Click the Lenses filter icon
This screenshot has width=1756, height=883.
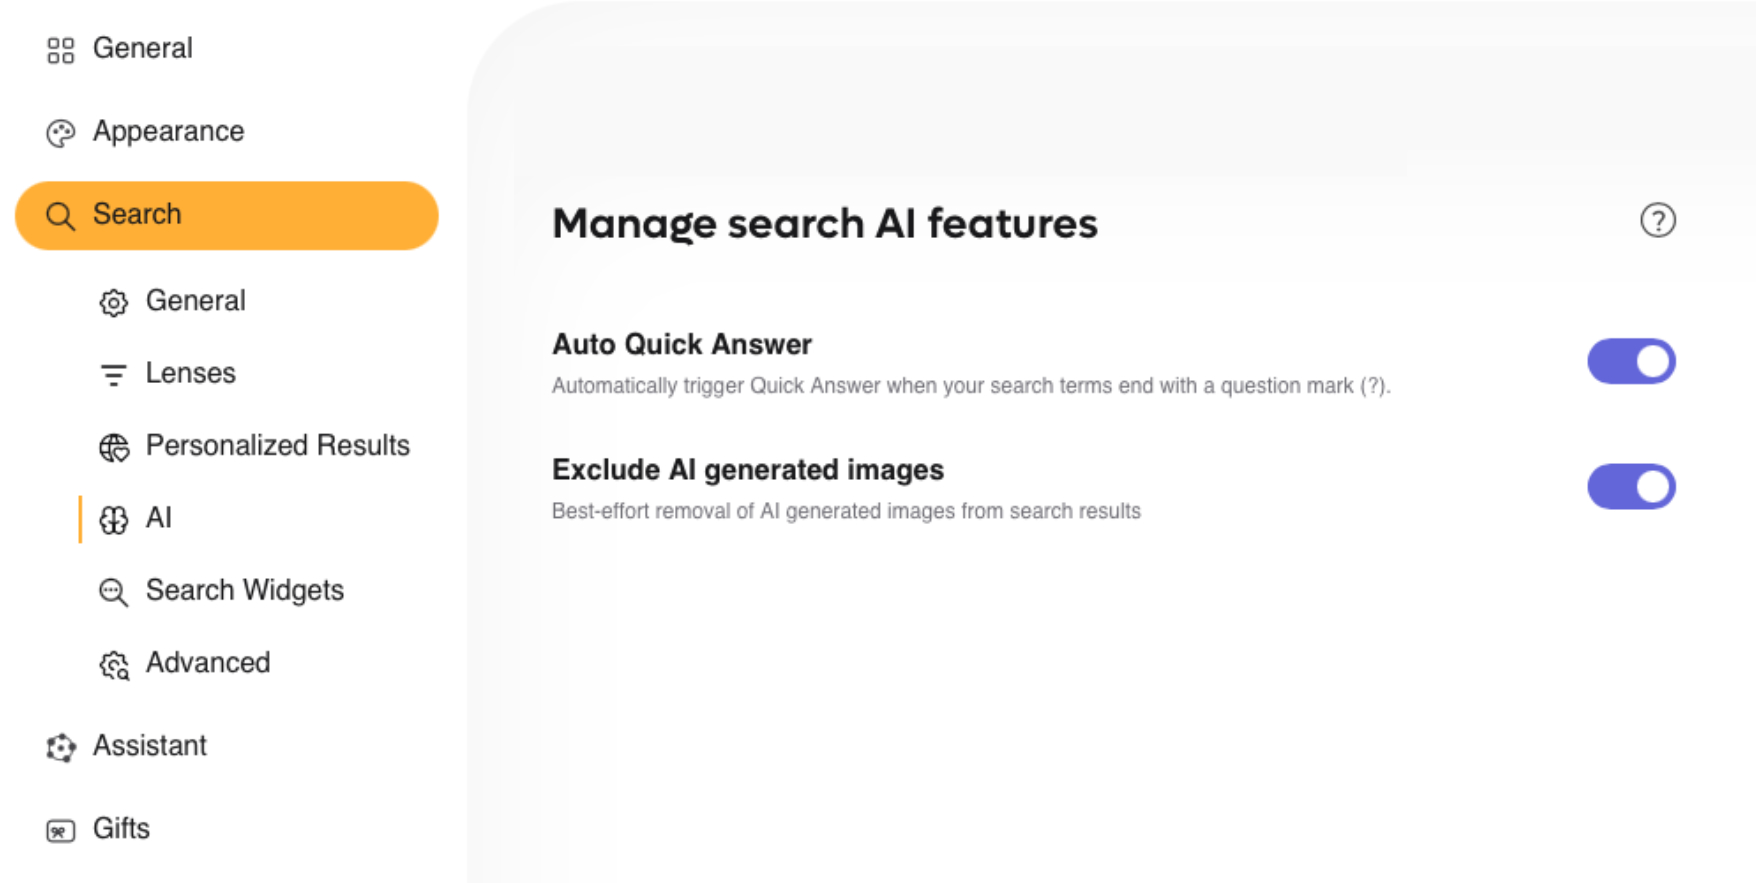113,373
